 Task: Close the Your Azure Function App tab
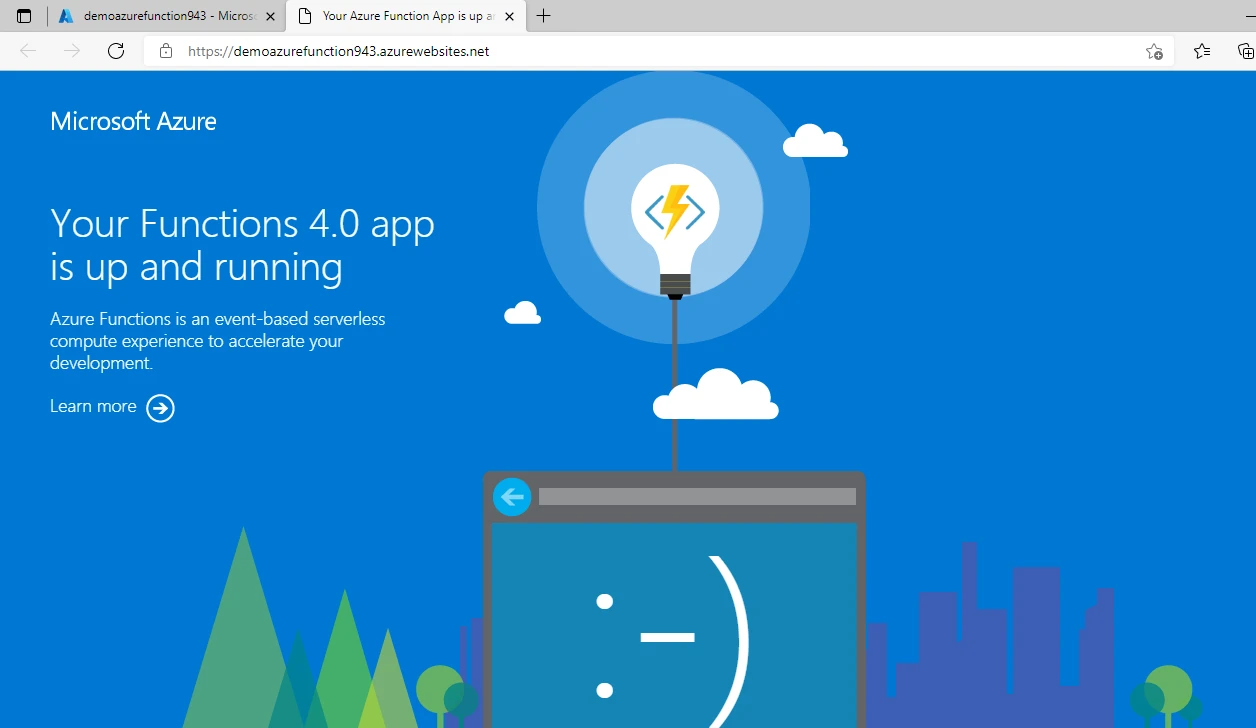[x=509, y=16]
